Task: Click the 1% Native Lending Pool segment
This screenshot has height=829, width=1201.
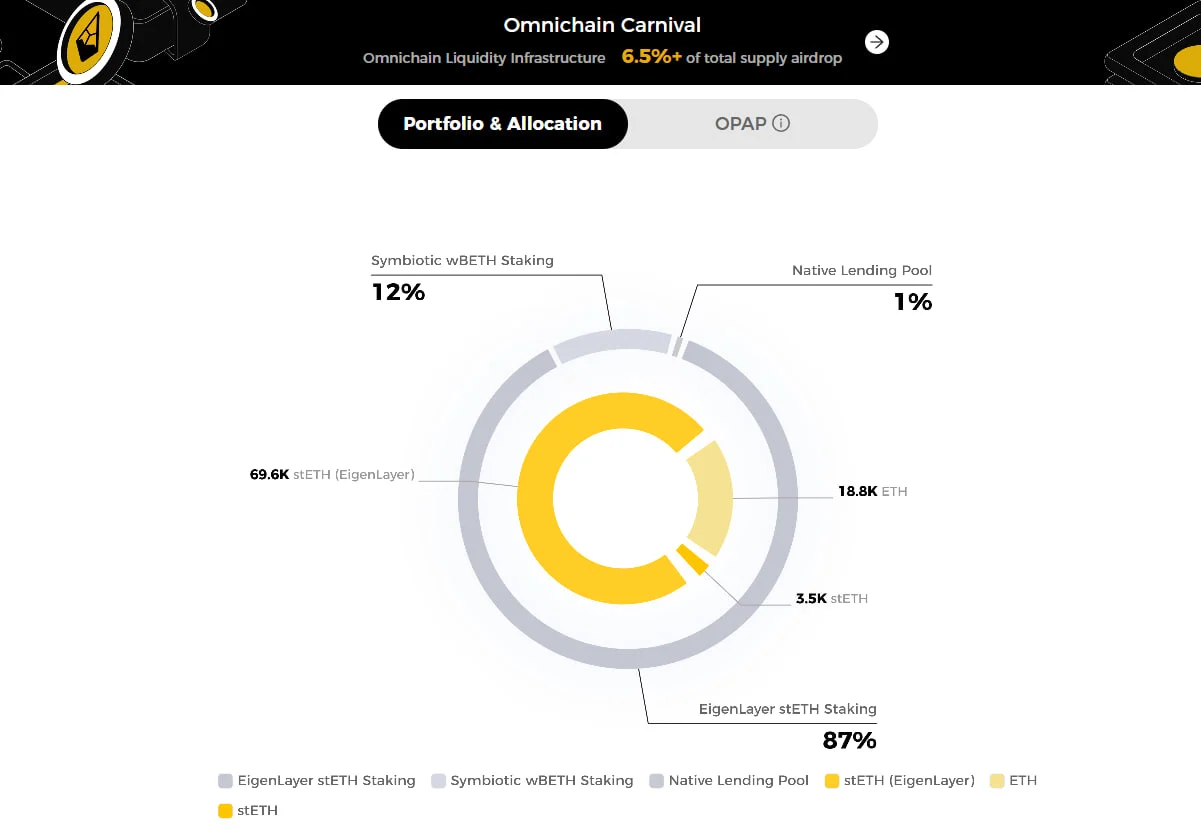Action: [680, 345]
